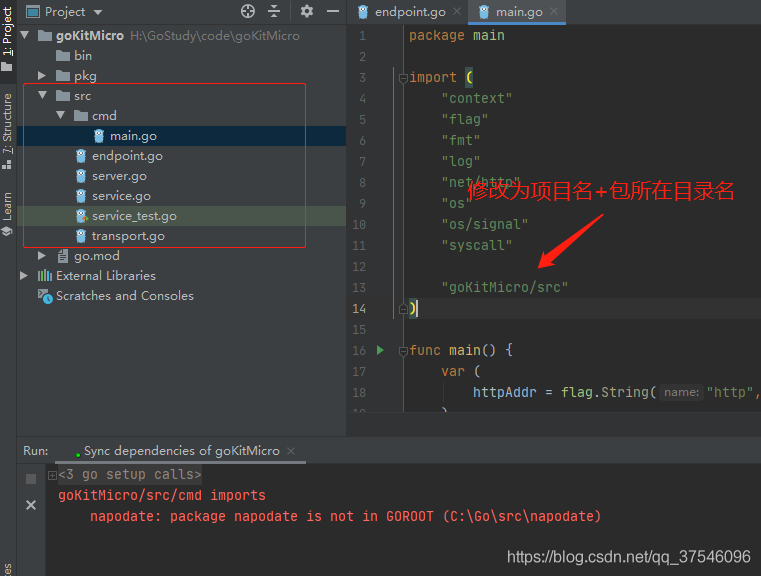Toggle the 1: Project side tool window

point(8,32)
